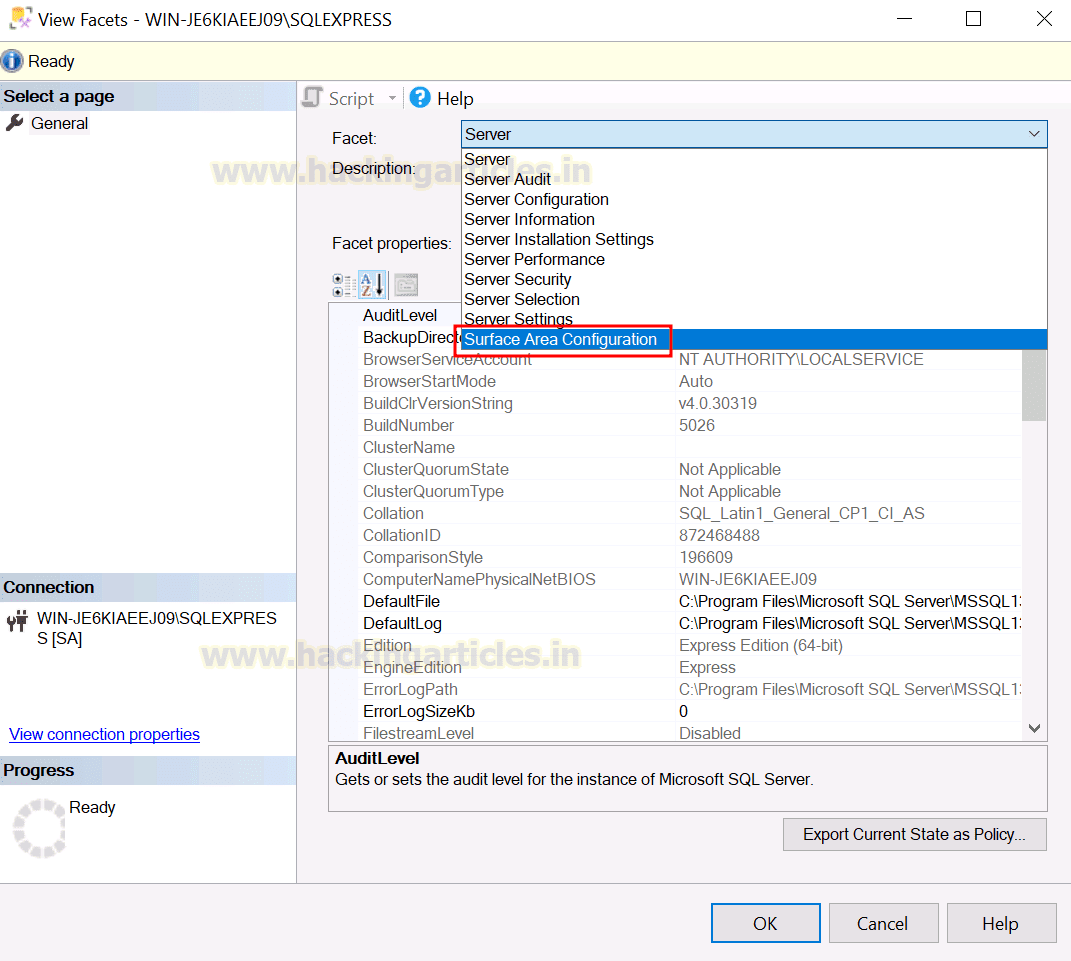Viewport: 1071px width, 961px height.
Task: Select the BuildNumber property
Action: pyautogui.click(x=408, y=426)
